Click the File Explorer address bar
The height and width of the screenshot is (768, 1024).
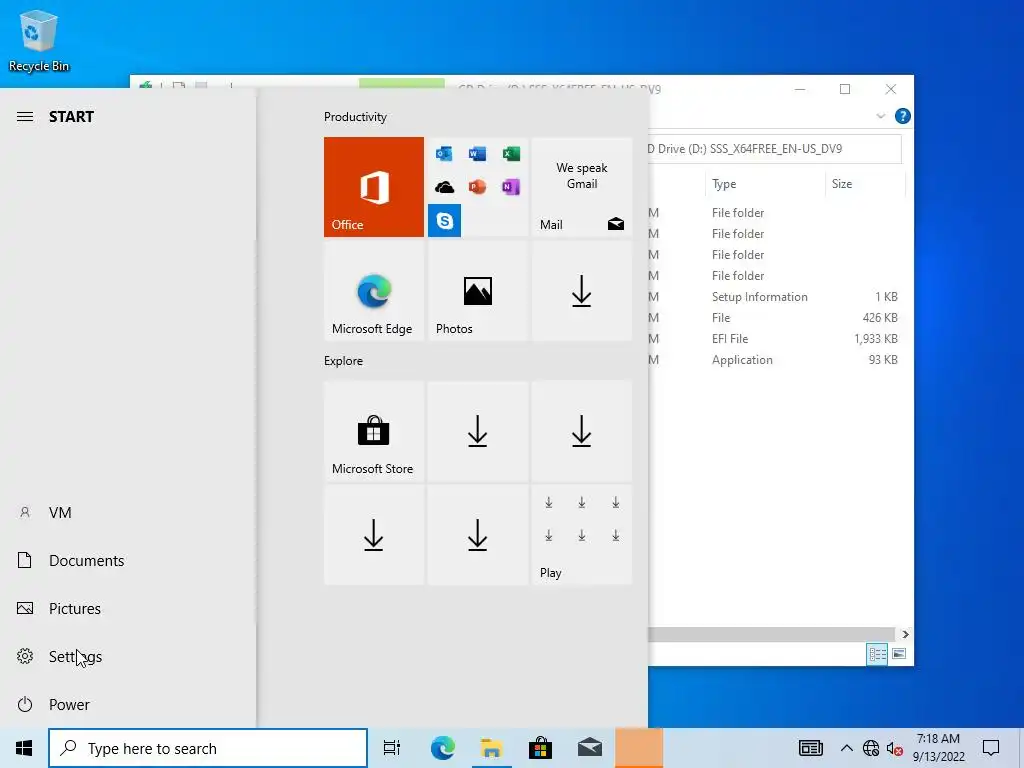click(x=775, y=149)
